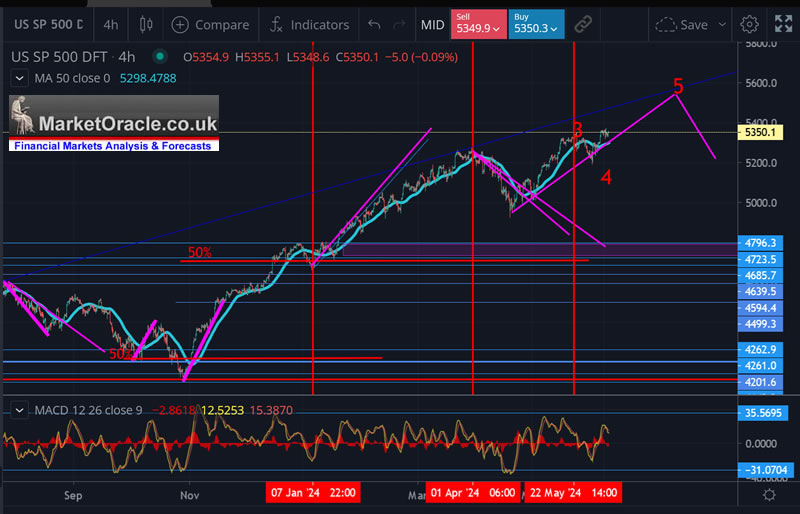Open time axis settings gear at bottom right
This screenshot has height=514, width=800.
[x=769, y=495]
